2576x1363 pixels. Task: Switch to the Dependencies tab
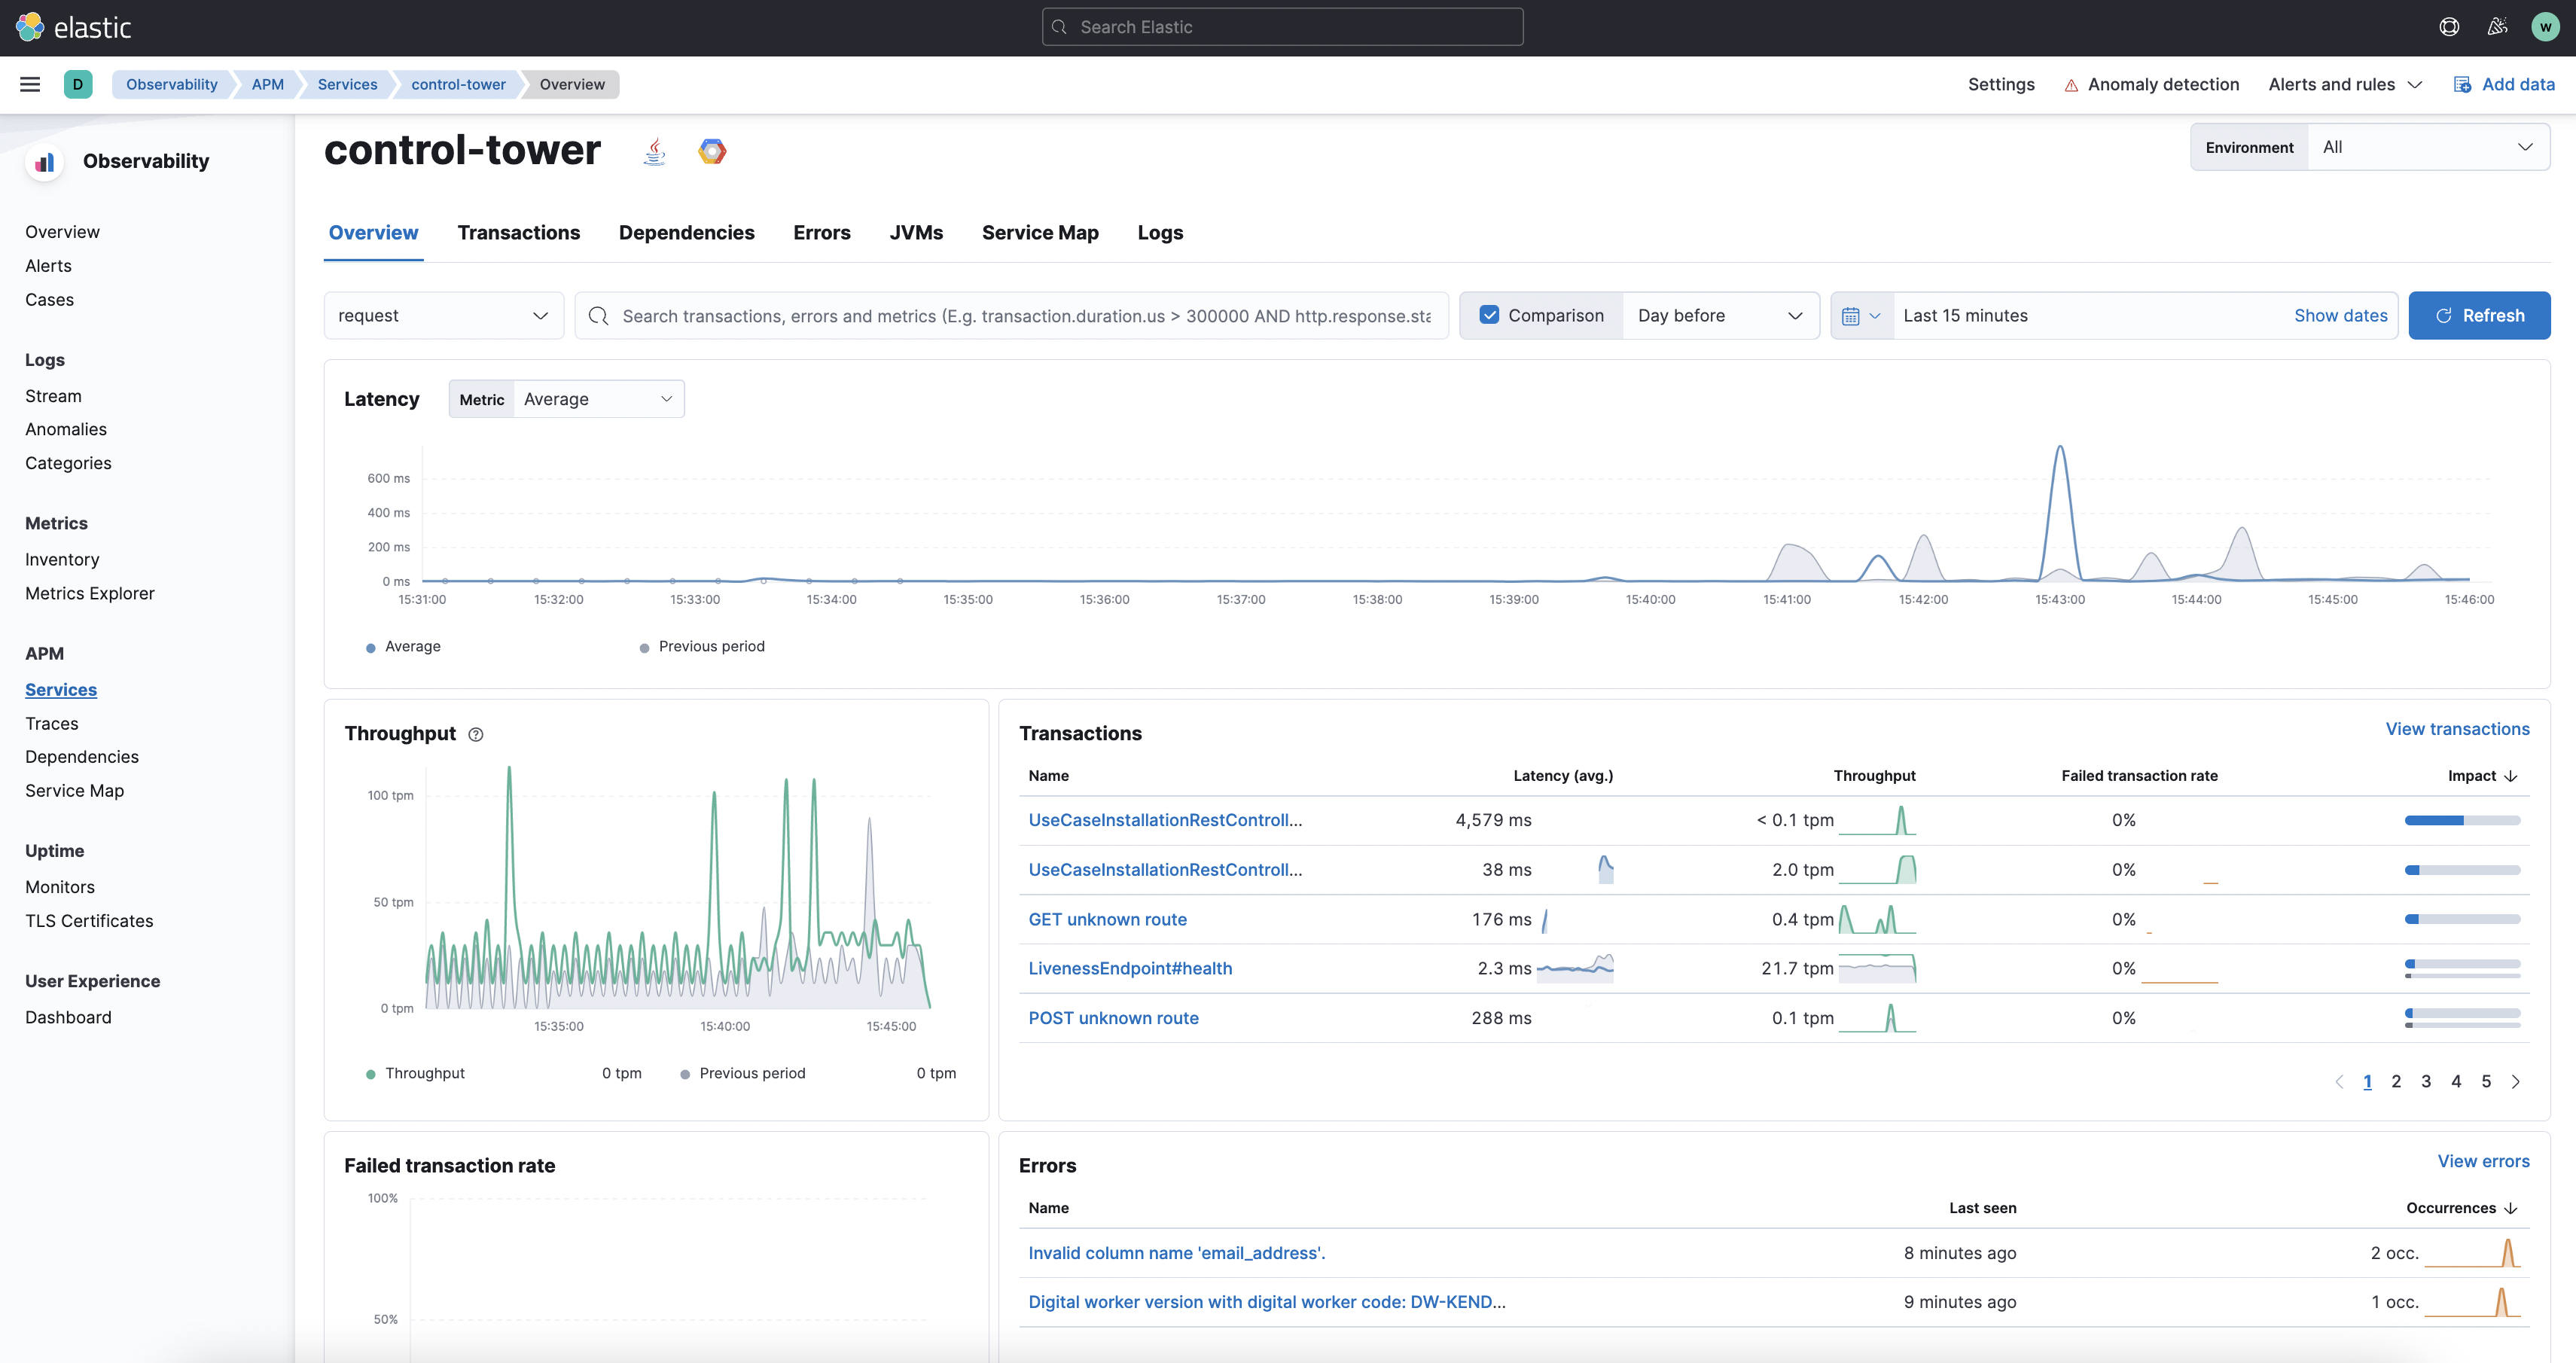pos(686,233)
